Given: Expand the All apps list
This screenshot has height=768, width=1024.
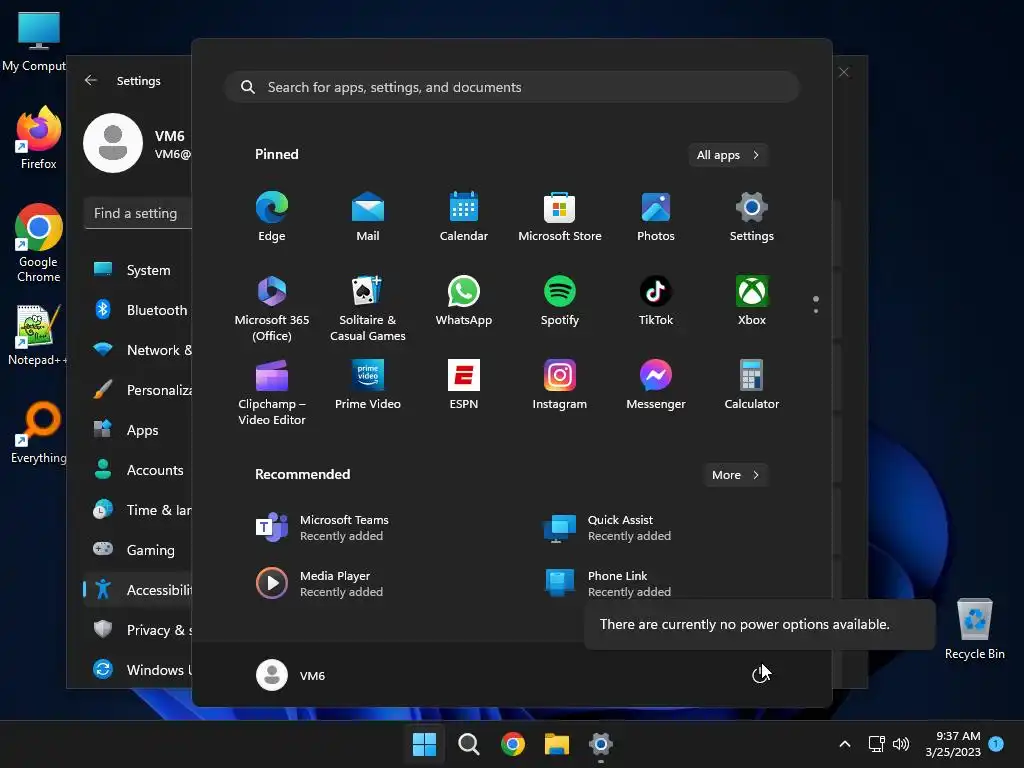Looking at the screenshot, I should 728,155.
